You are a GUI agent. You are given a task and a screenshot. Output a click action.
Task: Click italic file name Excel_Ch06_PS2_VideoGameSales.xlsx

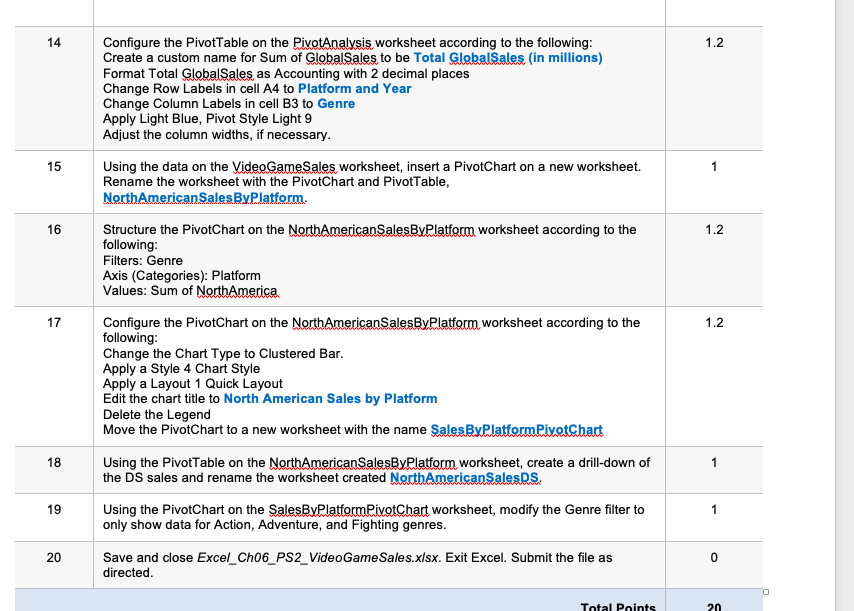coord(318,558)
